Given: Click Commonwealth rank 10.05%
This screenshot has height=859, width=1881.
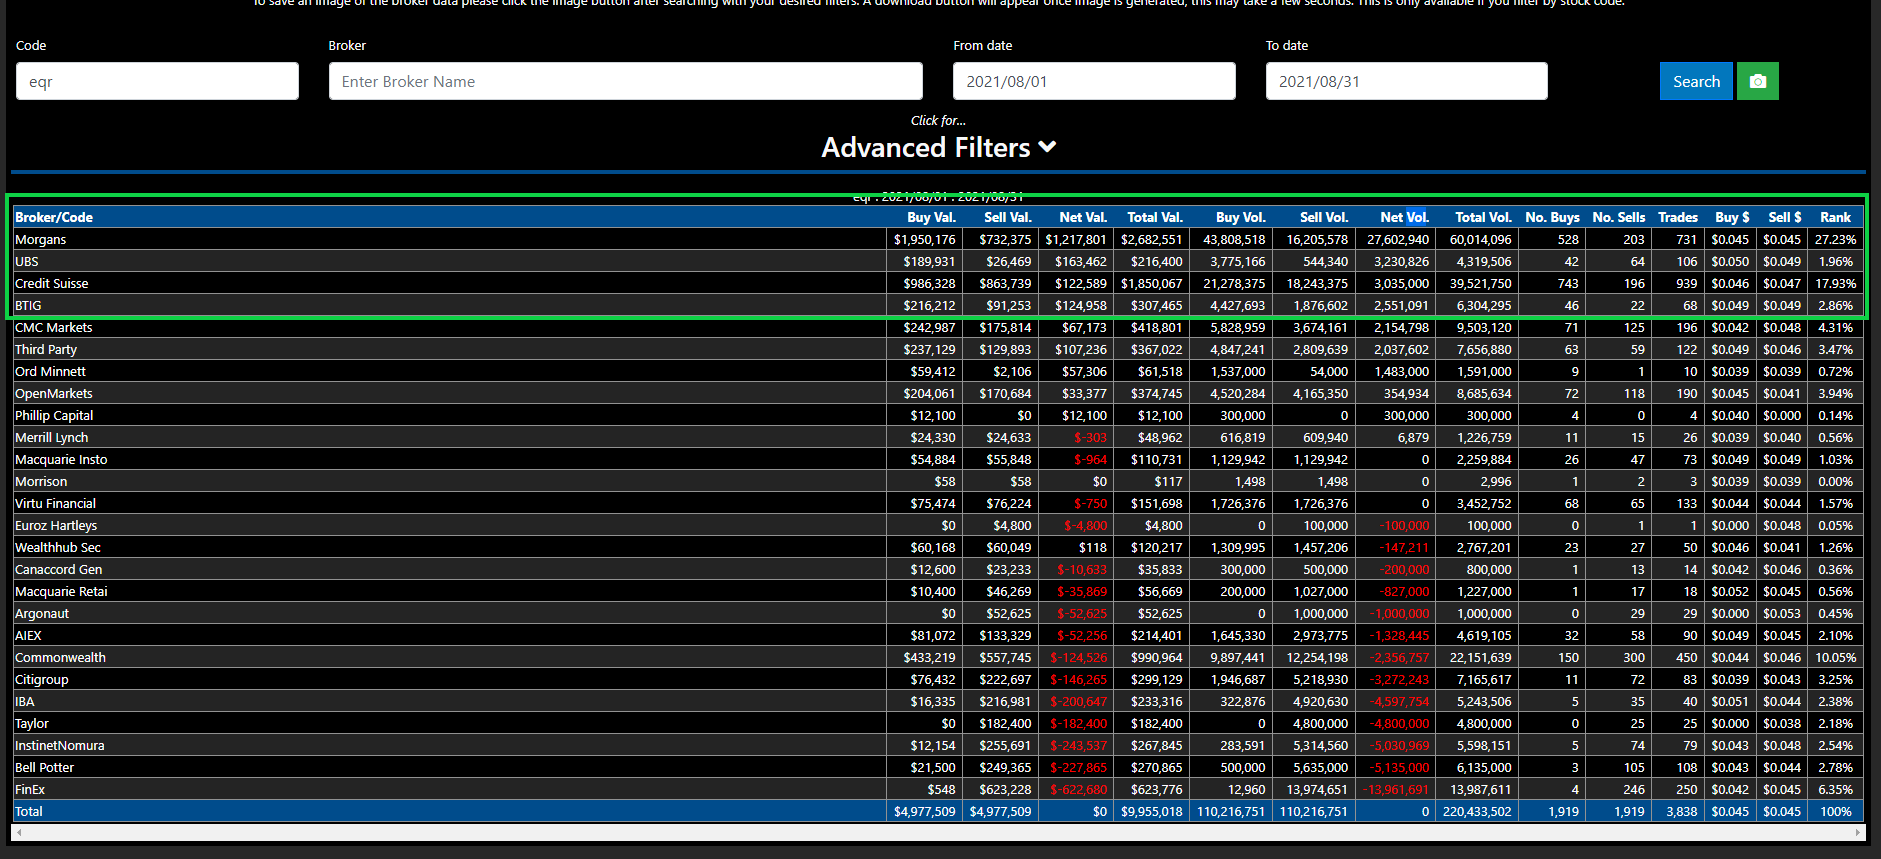Looking at the screenshot, I should pyautogui.click(x=1836, y=658).
